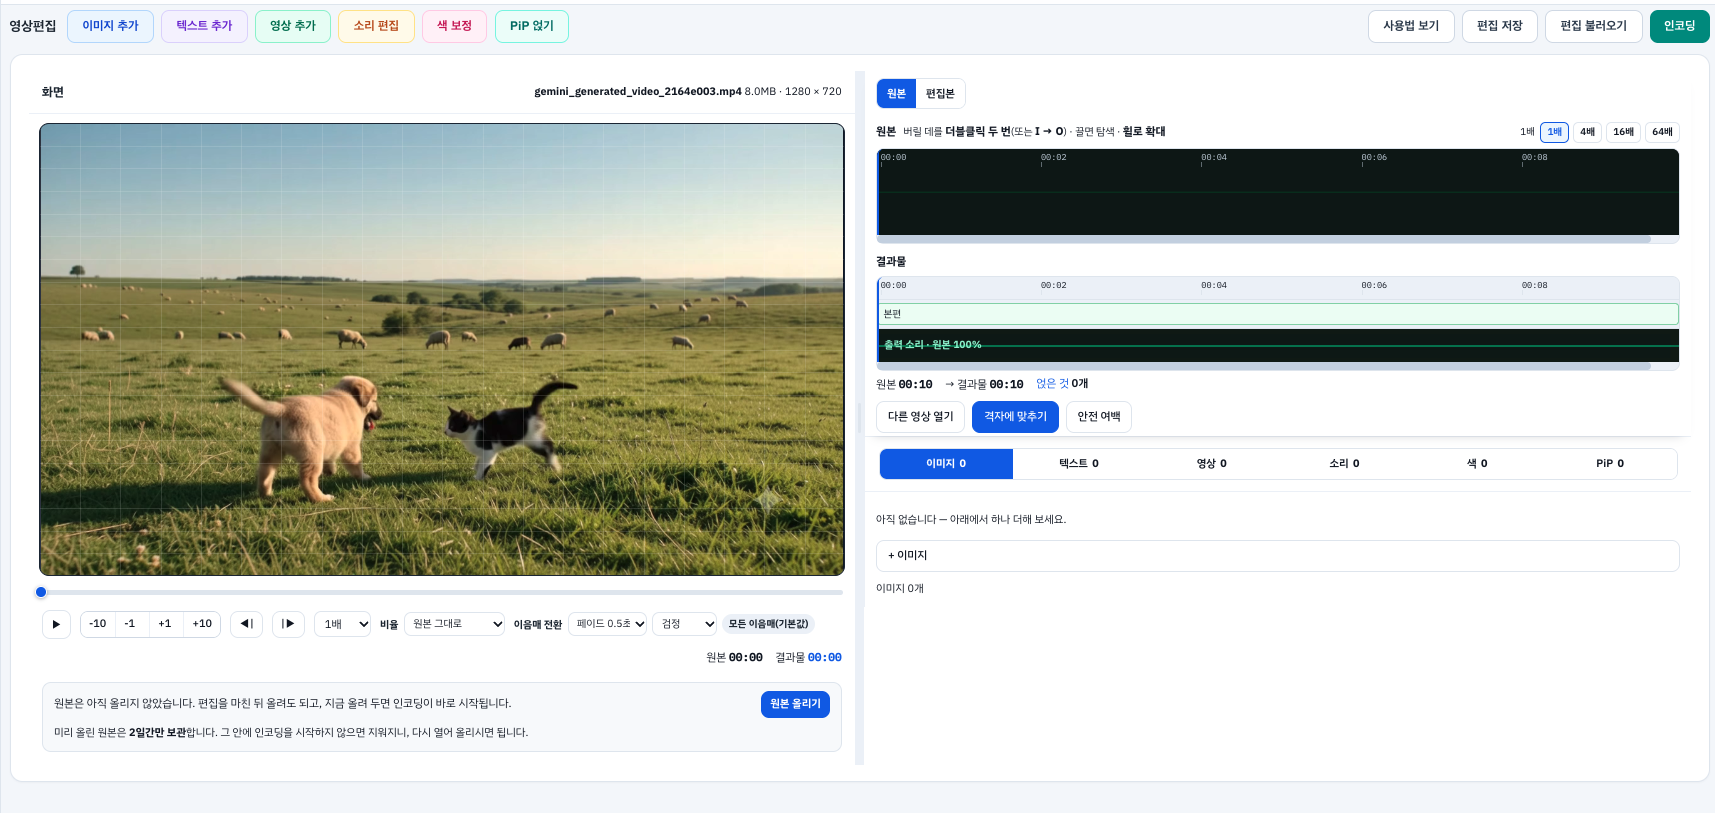Switch to 편집본 tab
This screenshot has height=813, width=1715.
point(940,94)
